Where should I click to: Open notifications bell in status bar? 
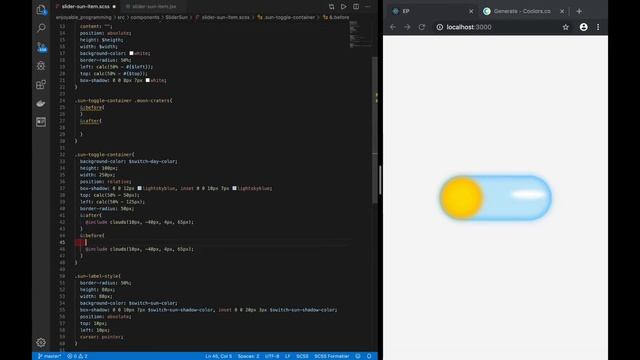[x=369, y=356]
